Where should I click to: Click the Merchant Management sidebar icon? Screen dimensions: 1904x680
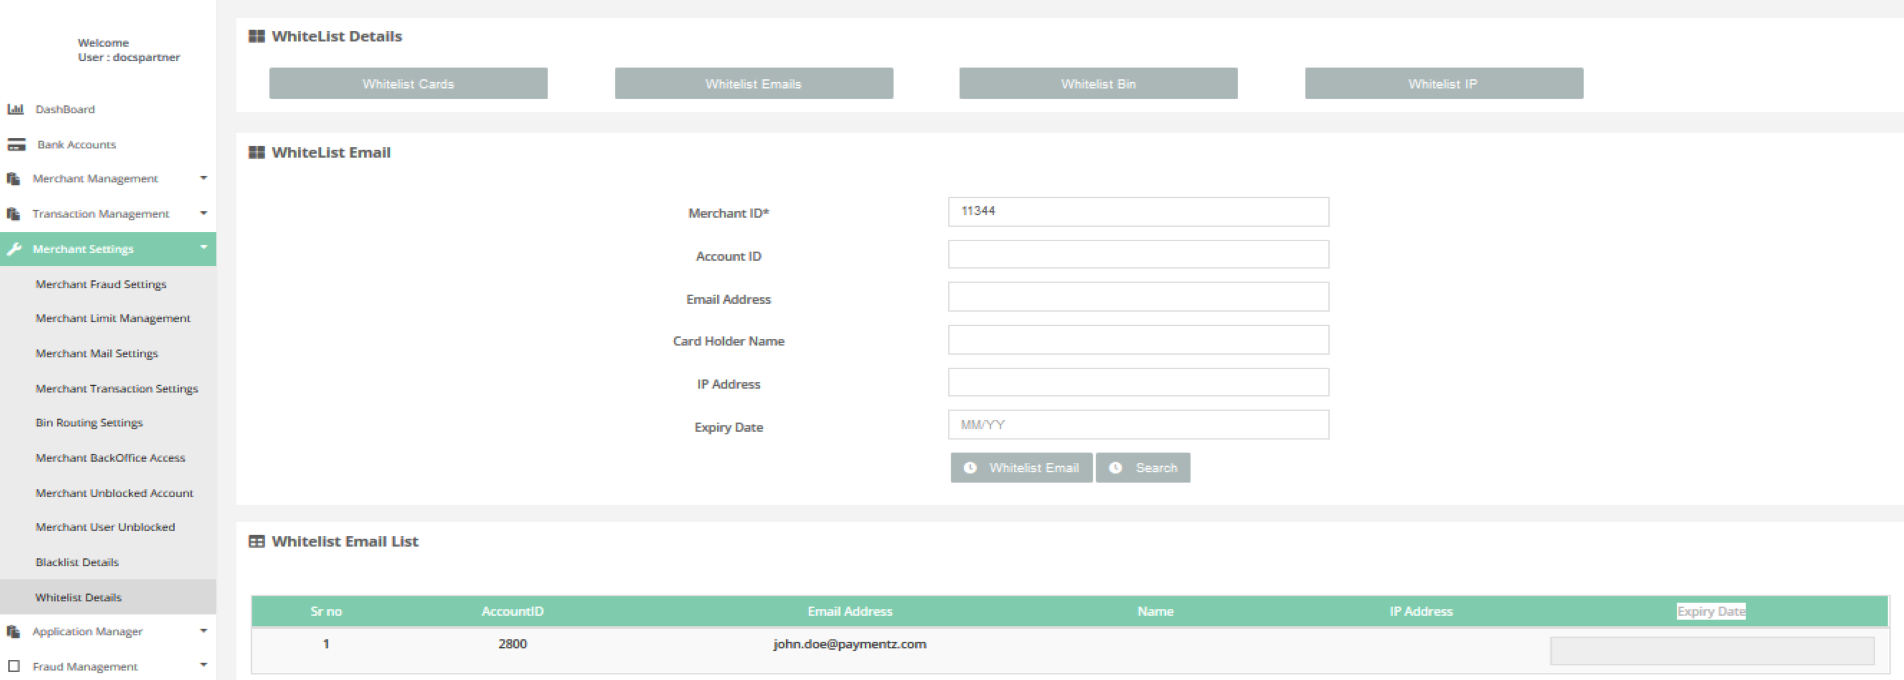(x=13, y=179)
